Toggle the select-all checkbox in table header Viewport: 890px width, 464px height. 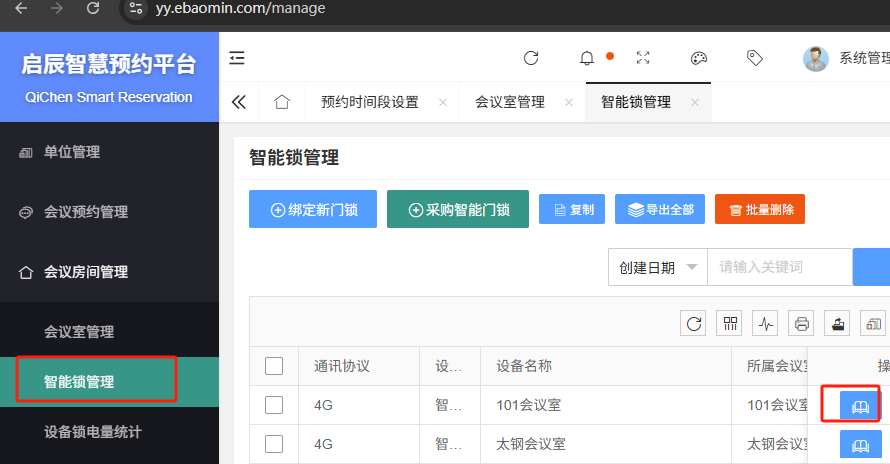pos(274,366)
